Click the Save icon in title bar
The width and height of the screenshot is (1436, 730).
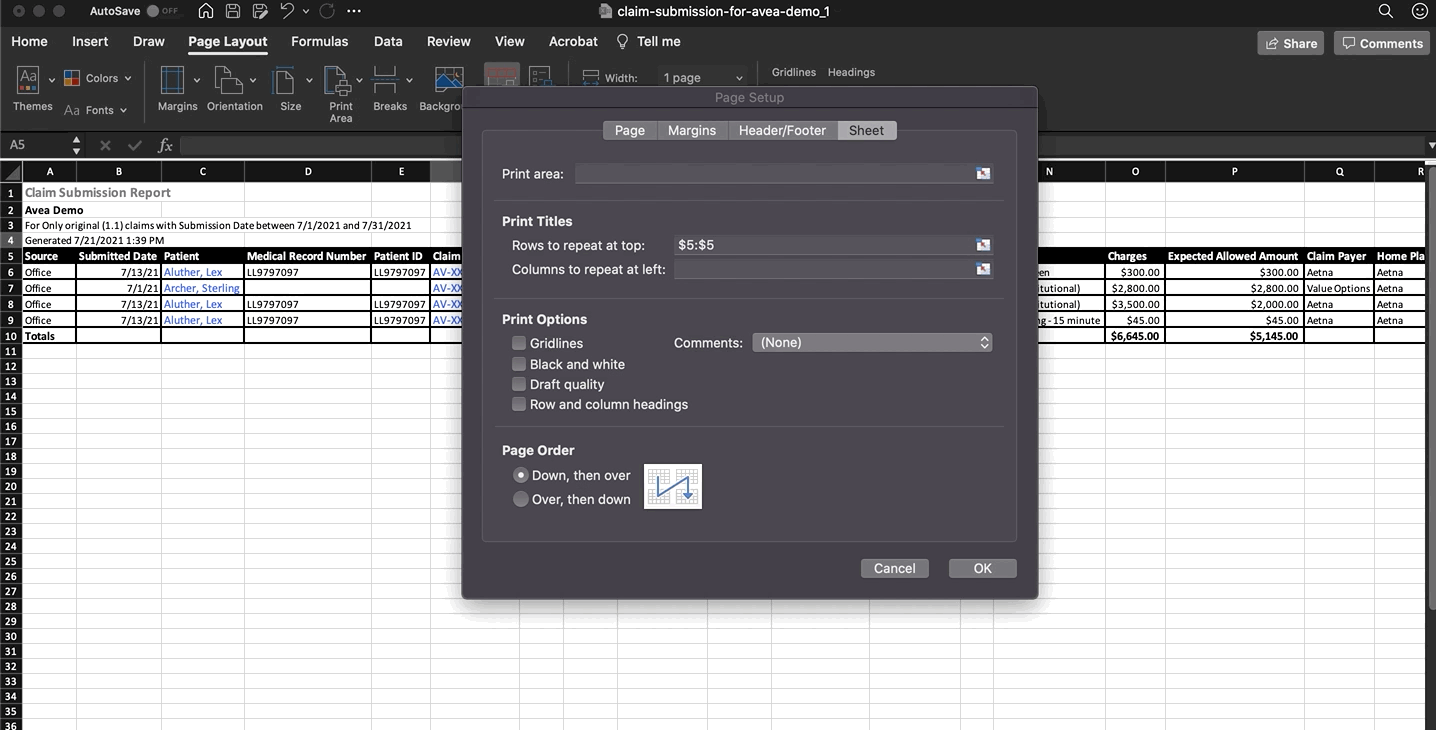point(233,12)
